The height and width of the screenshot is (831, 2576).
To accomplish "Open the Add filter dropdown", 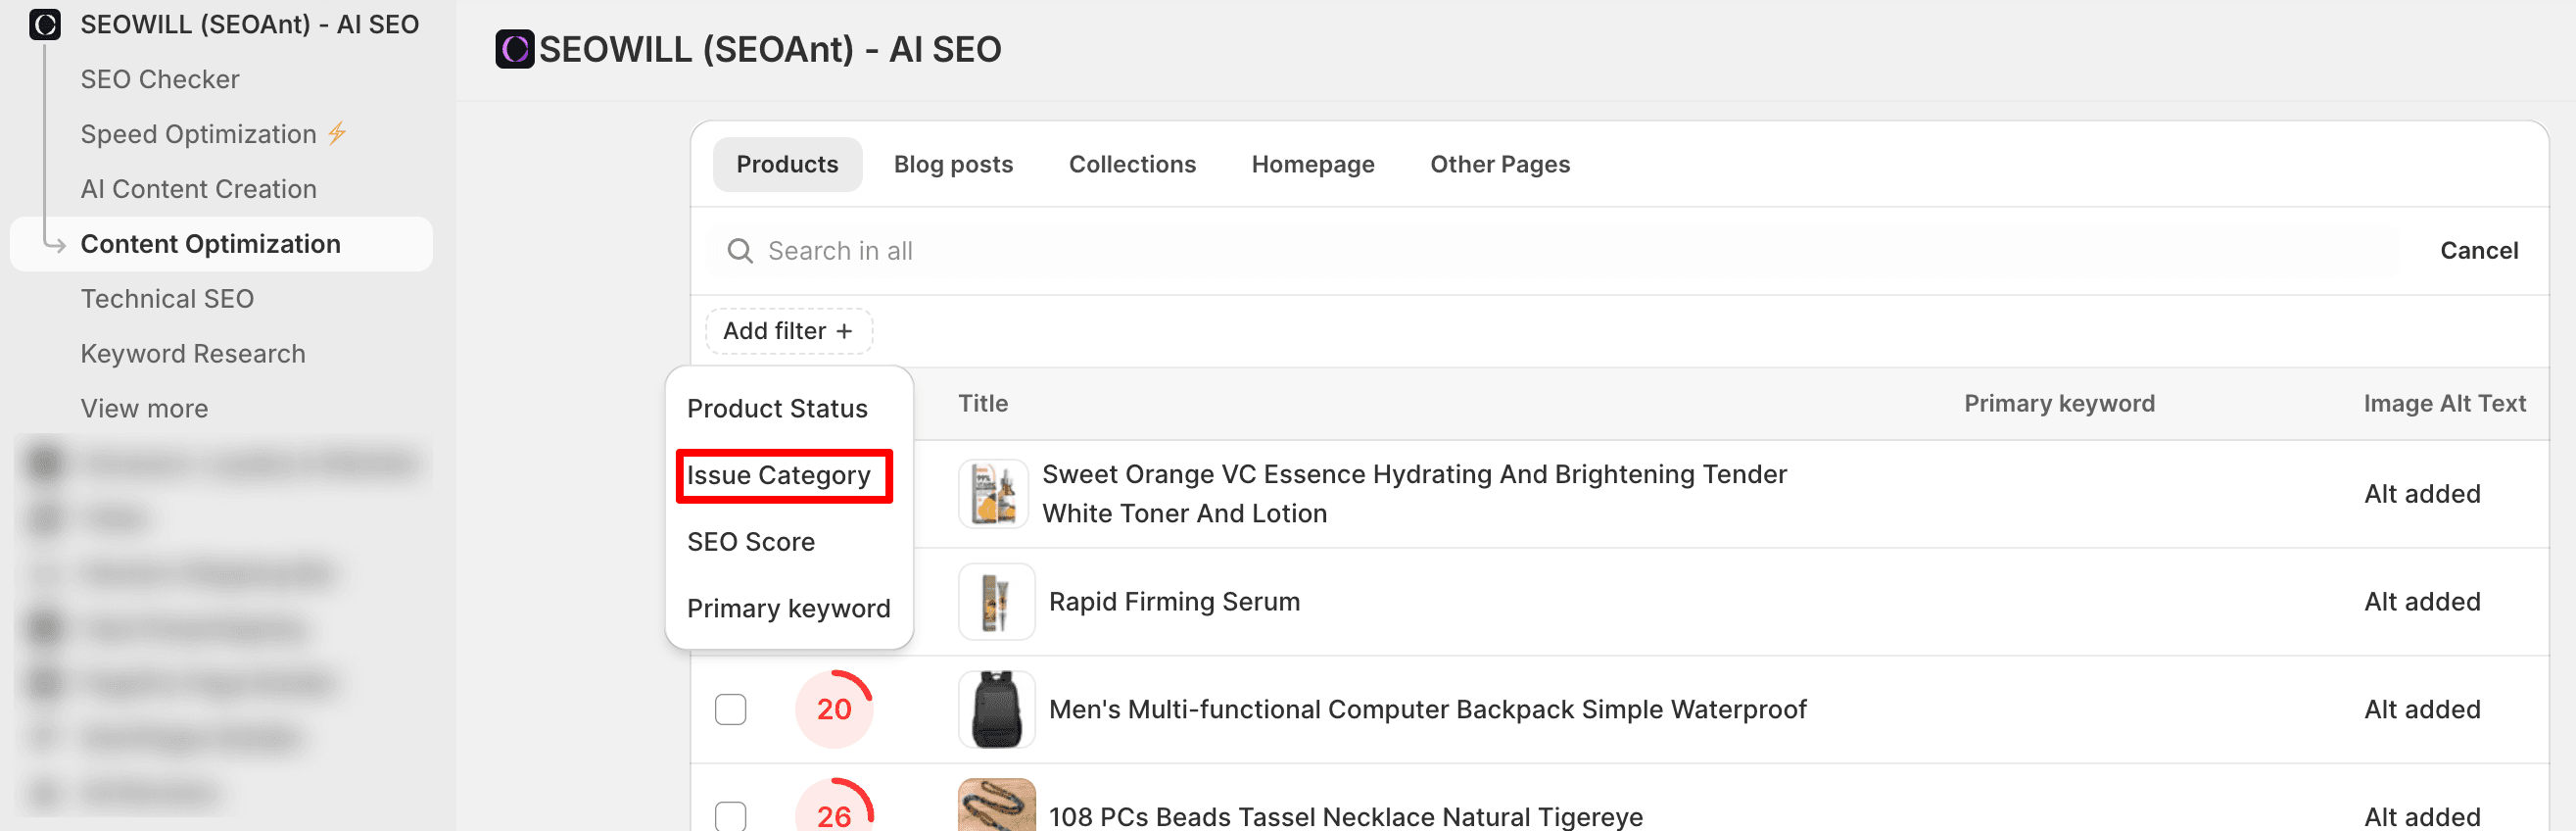I will [x=788, y=331].
